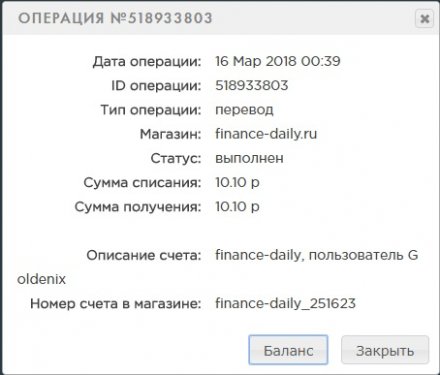Click the label Дата операции:
The image size is (440, 375).
(x=147, y=62)
